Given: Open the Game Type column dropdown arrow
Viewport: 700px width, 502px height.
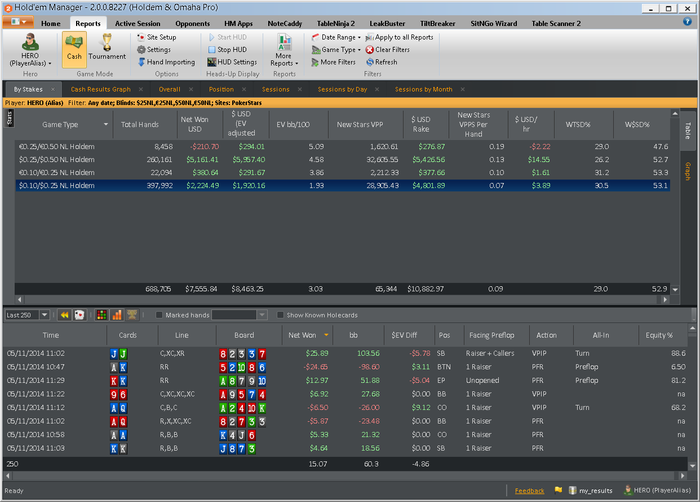Looking at the screenshot, I should click(106, 124).
